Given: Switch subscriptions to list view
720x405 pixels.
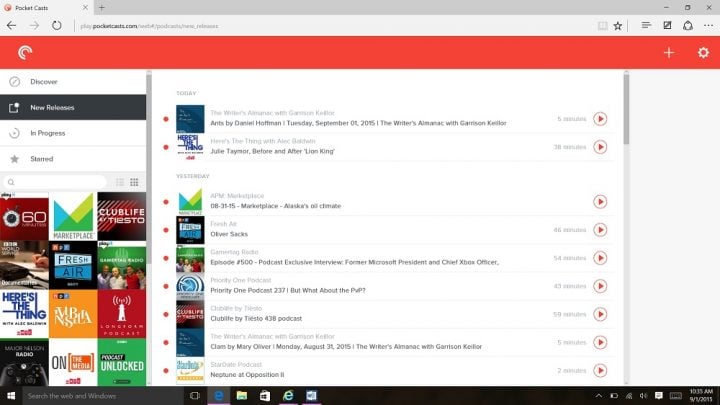Looking at the screenshot, I should (x=120, y=182).
